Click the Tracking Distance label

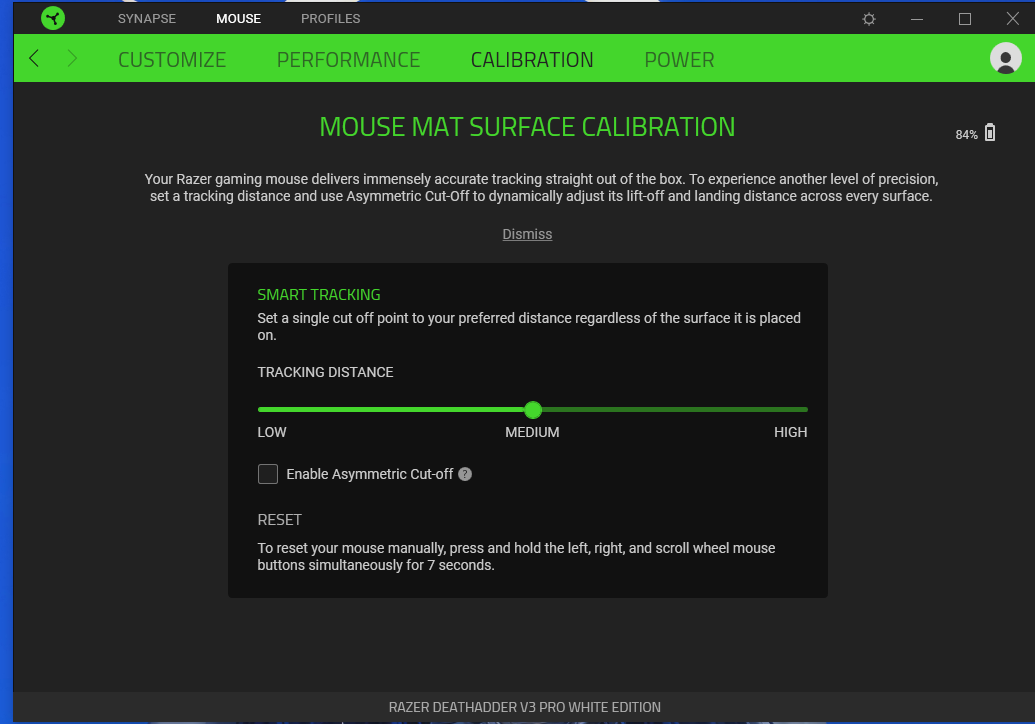[x=325, y=372]
